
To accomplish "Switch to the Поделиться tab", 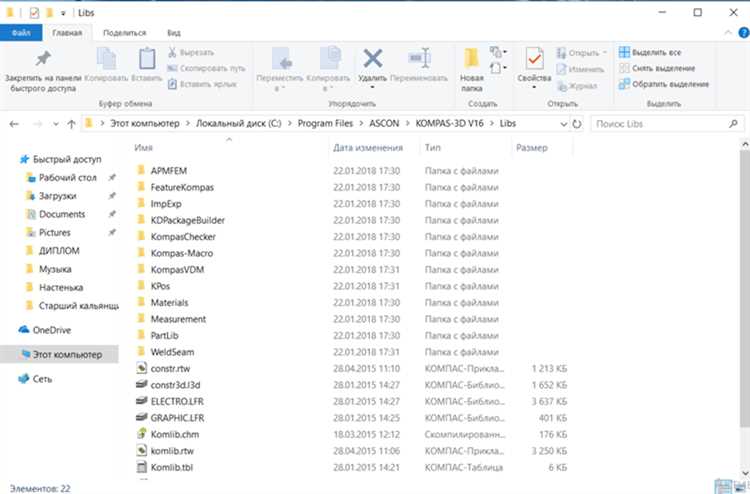I will tap(124, 33).
